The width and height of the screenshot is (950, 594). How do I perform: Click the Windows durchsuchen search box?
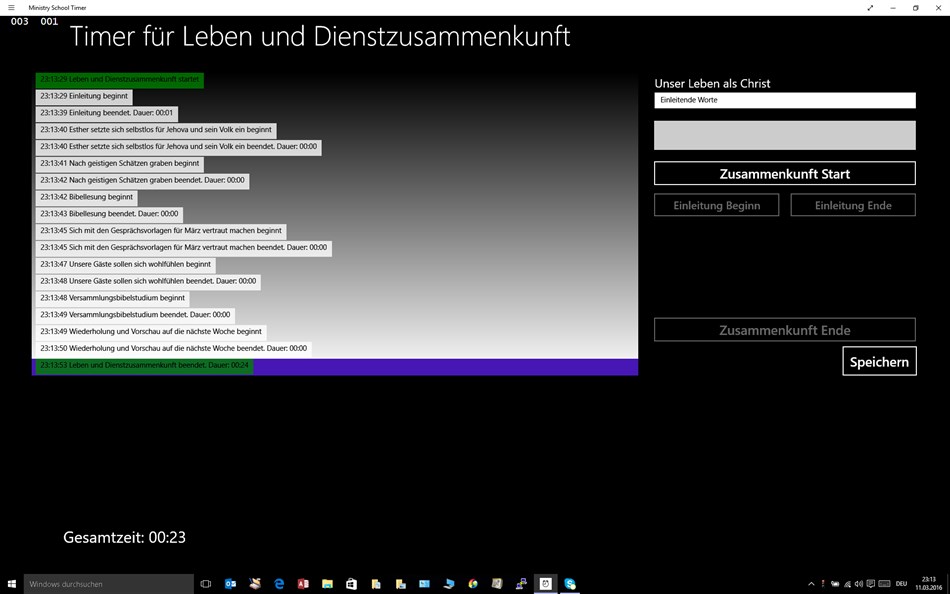pyautogui.click(x=108, y=584)
